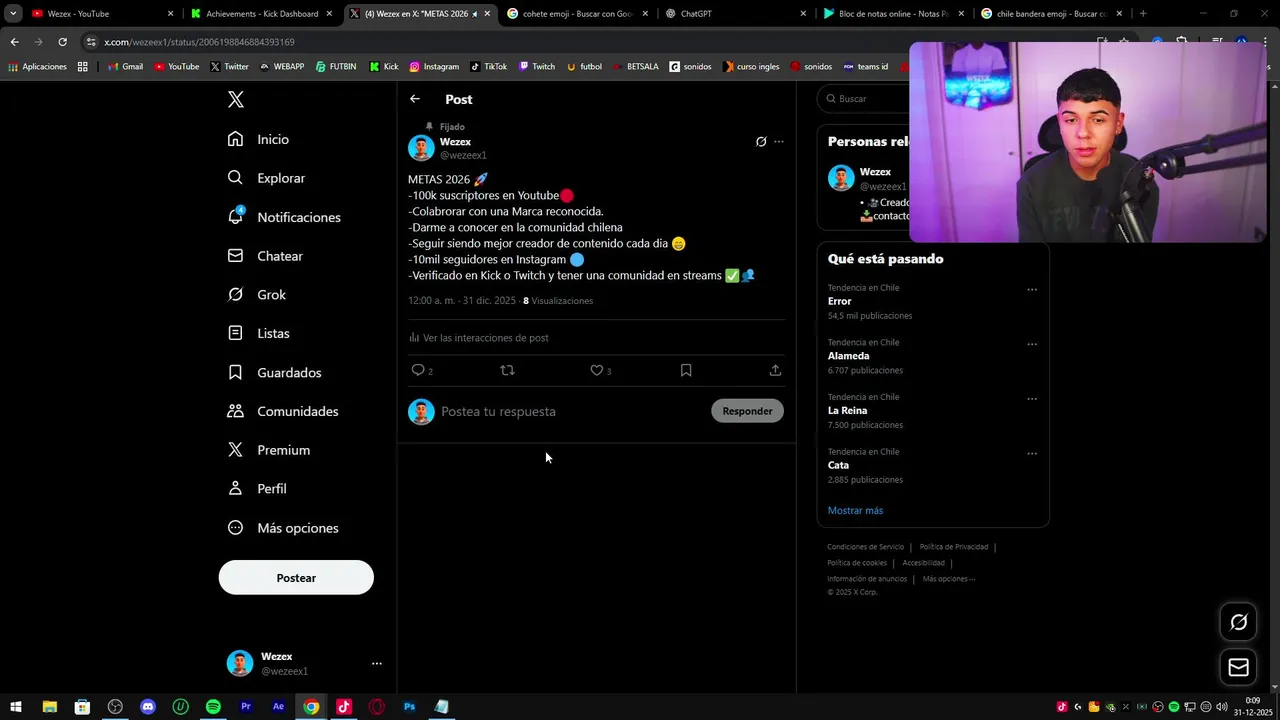
Task: Open Chatear messages
Action: pos(265,256)
